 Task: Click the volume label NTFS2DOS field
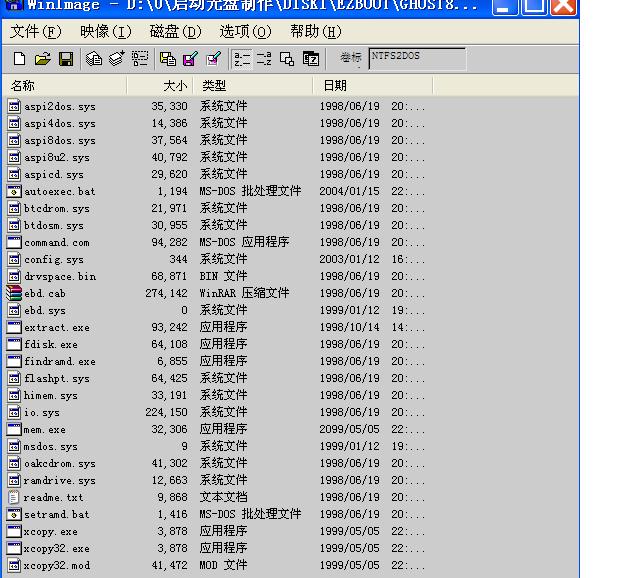pos(417,59)
